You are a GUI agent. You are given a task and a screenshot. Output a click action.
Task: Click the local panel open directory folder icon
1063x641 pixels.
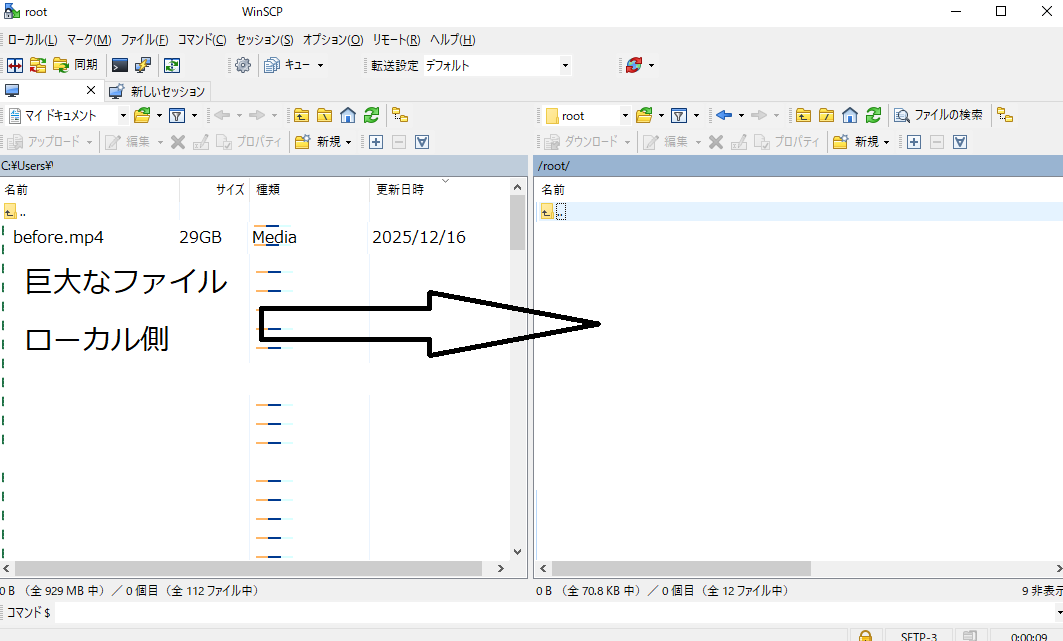(x=142, y=116)
